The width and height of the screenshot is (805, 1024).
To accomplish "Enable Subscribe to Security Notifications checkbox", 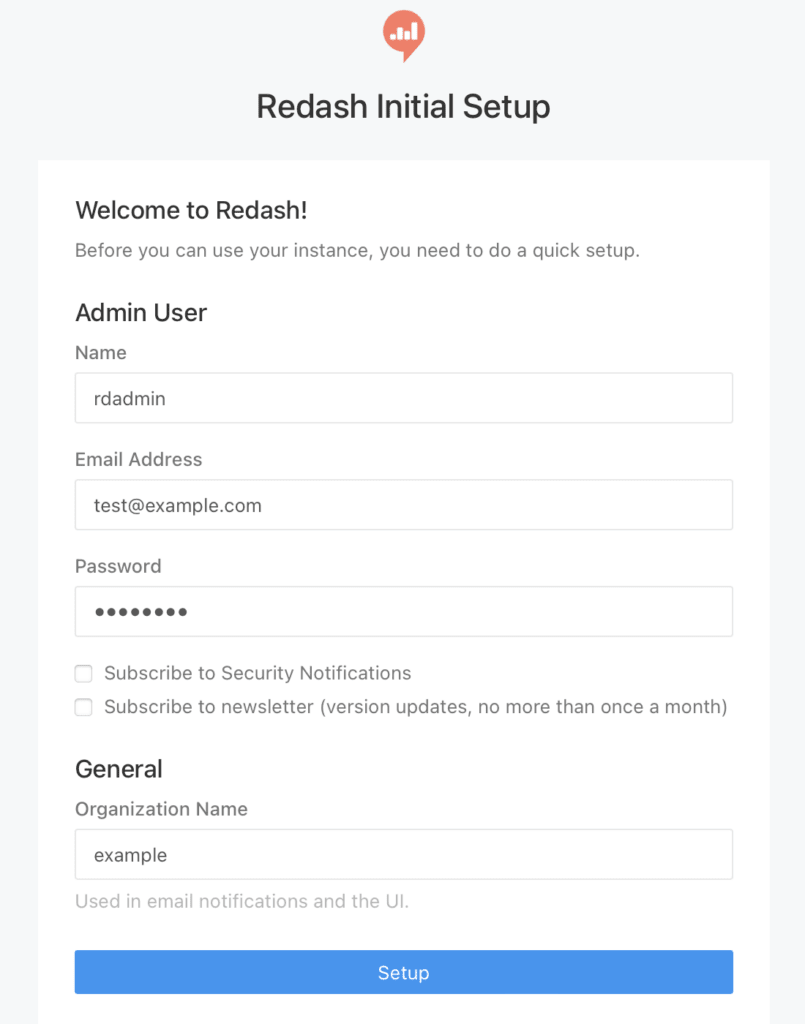I will coord(84,674).
